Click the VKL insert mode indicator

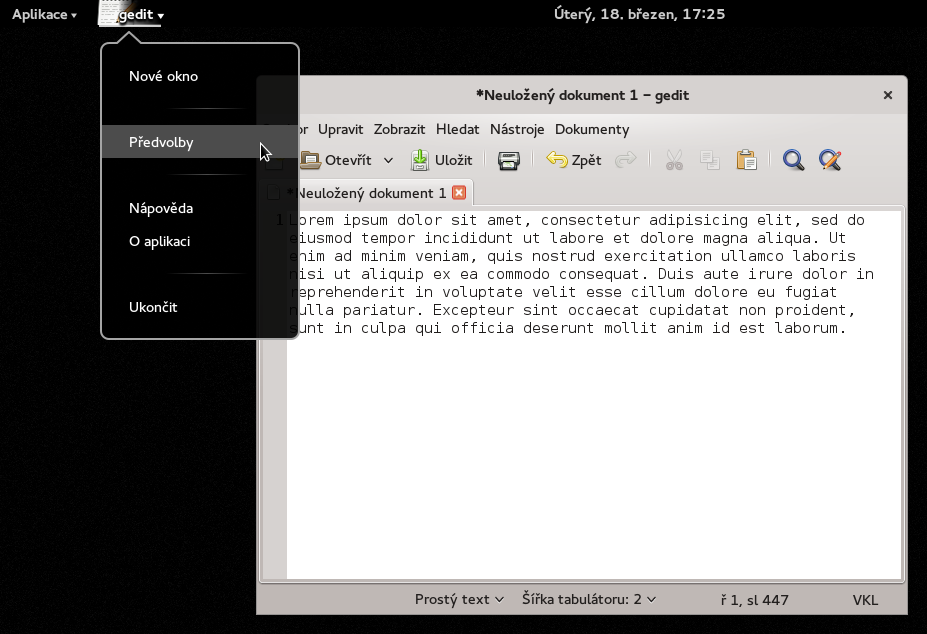865,600
